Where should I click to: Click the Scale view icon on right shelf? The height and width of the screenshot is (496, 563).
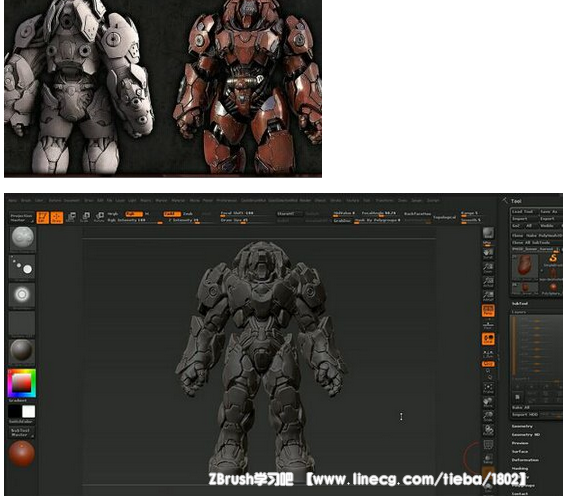tap(488, 416)
